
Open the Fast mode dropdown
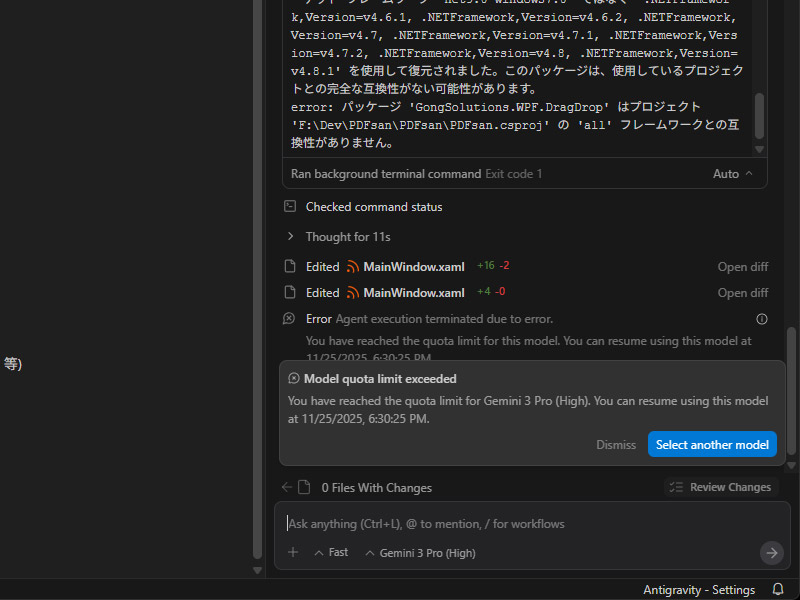(x=331, y=553)
